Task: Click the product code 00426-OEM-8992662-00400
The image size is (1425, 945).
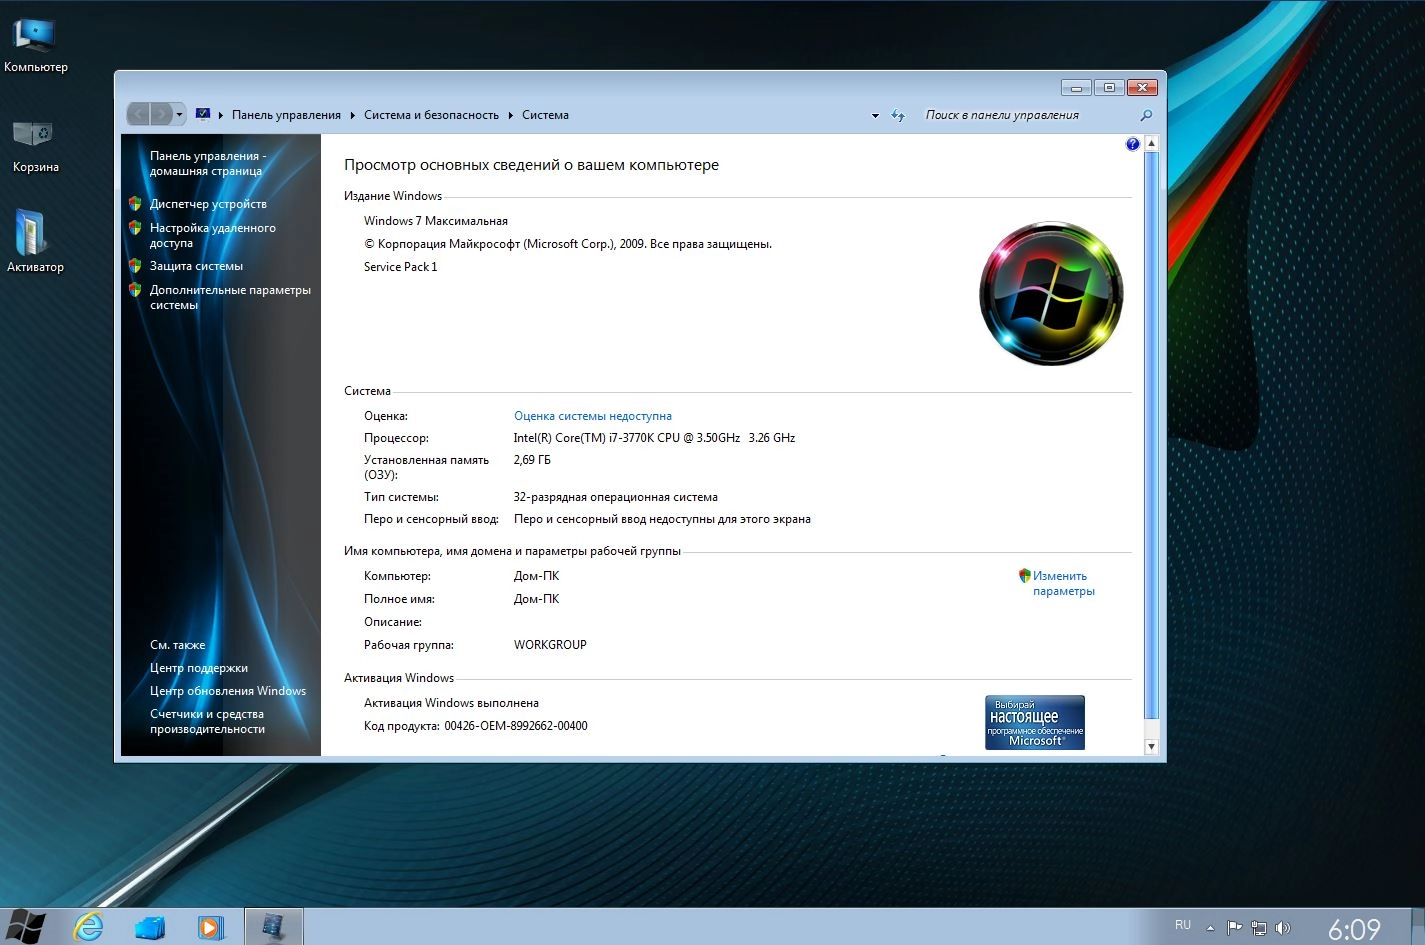Action: 516,726
